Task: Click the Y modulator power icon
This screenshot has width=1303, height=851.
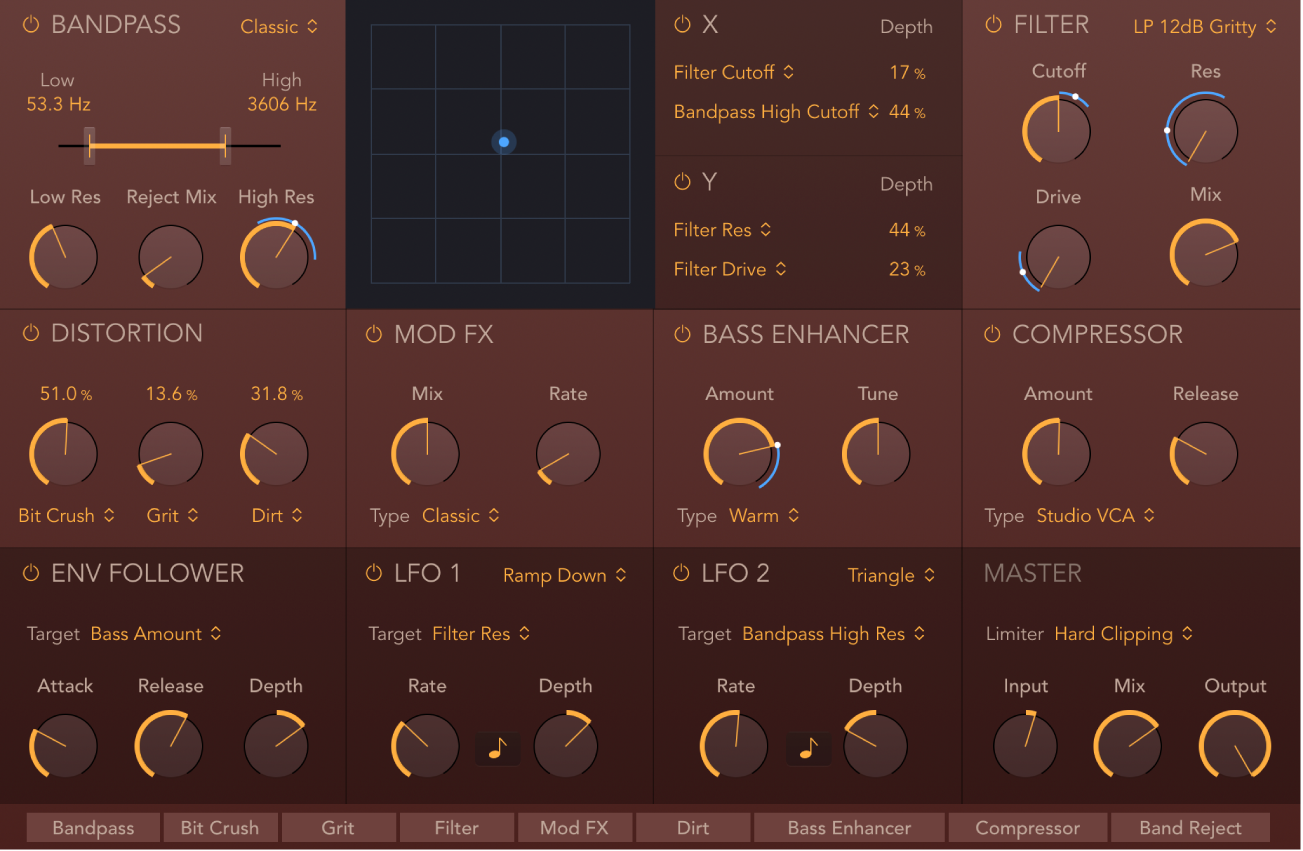Action: (683, 182)
